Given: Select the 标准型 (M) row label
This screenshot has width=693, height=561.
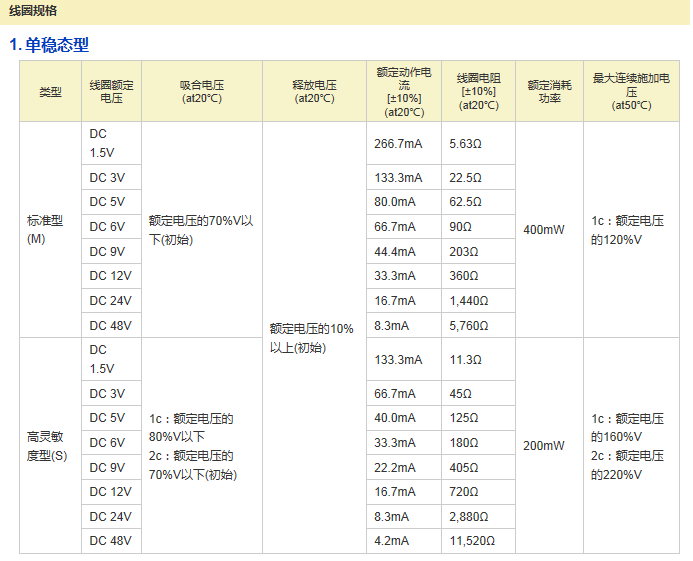Looking at the screenshot, I should [50, 230].
